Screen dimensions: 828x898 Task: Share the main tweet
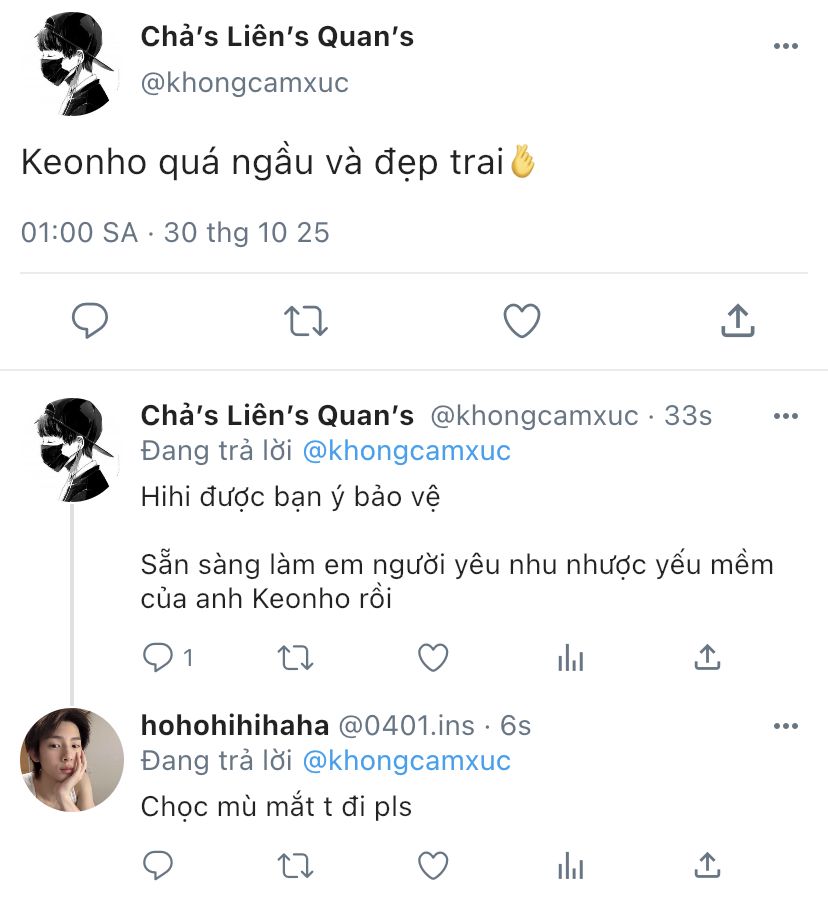pos(737,321)
